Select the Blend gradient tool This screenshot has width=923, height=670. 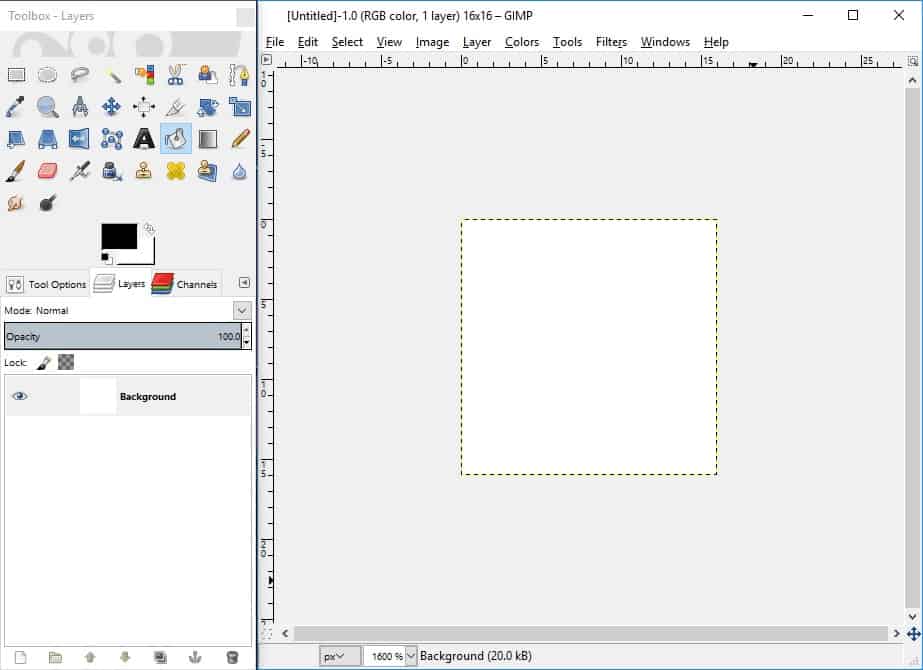[x=207, y=139]
